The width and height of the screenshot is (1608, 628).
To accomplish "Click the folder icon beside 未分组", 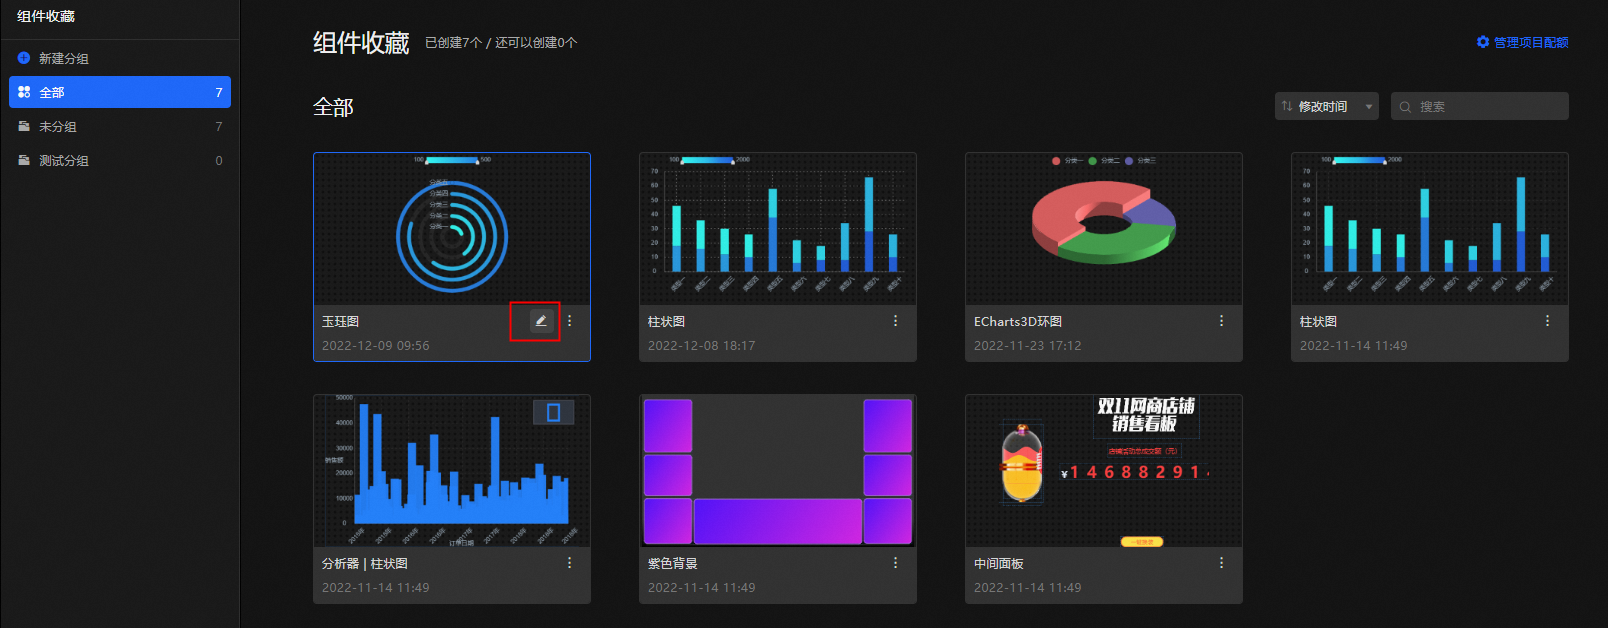I will 24,126.
